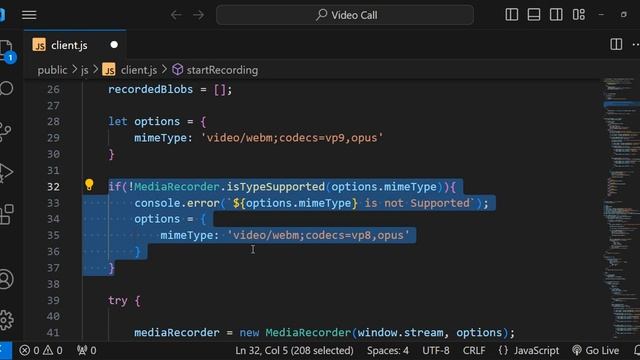The width and height of the screenshot is (640, 360).
Task: Open Explorer in activity bar
Action: click(x=7, y=51)
